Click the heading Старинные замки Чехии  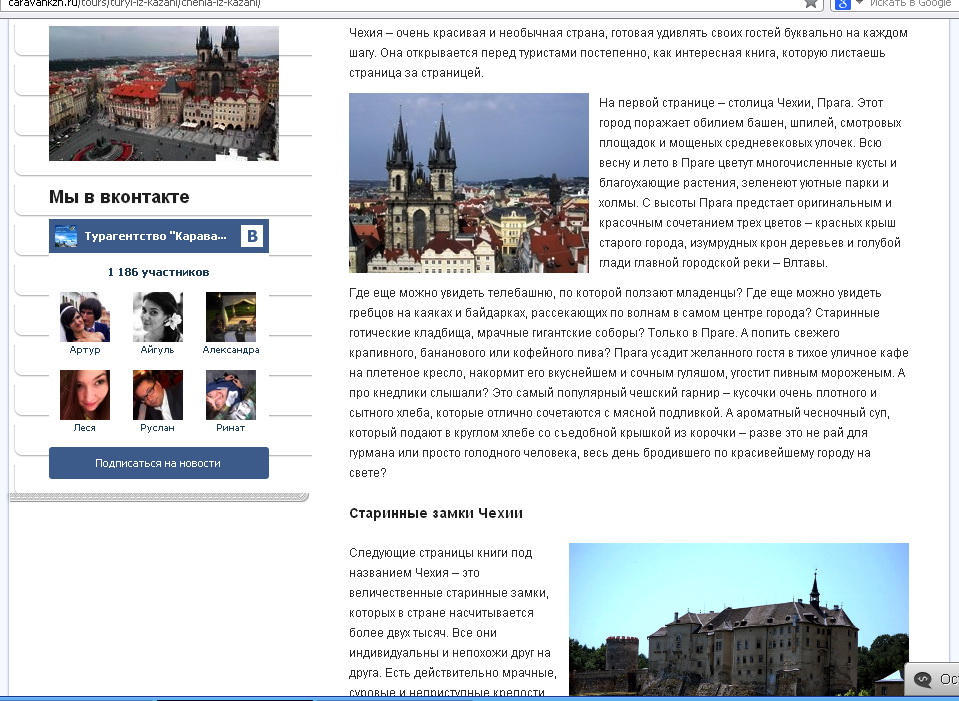436,513
